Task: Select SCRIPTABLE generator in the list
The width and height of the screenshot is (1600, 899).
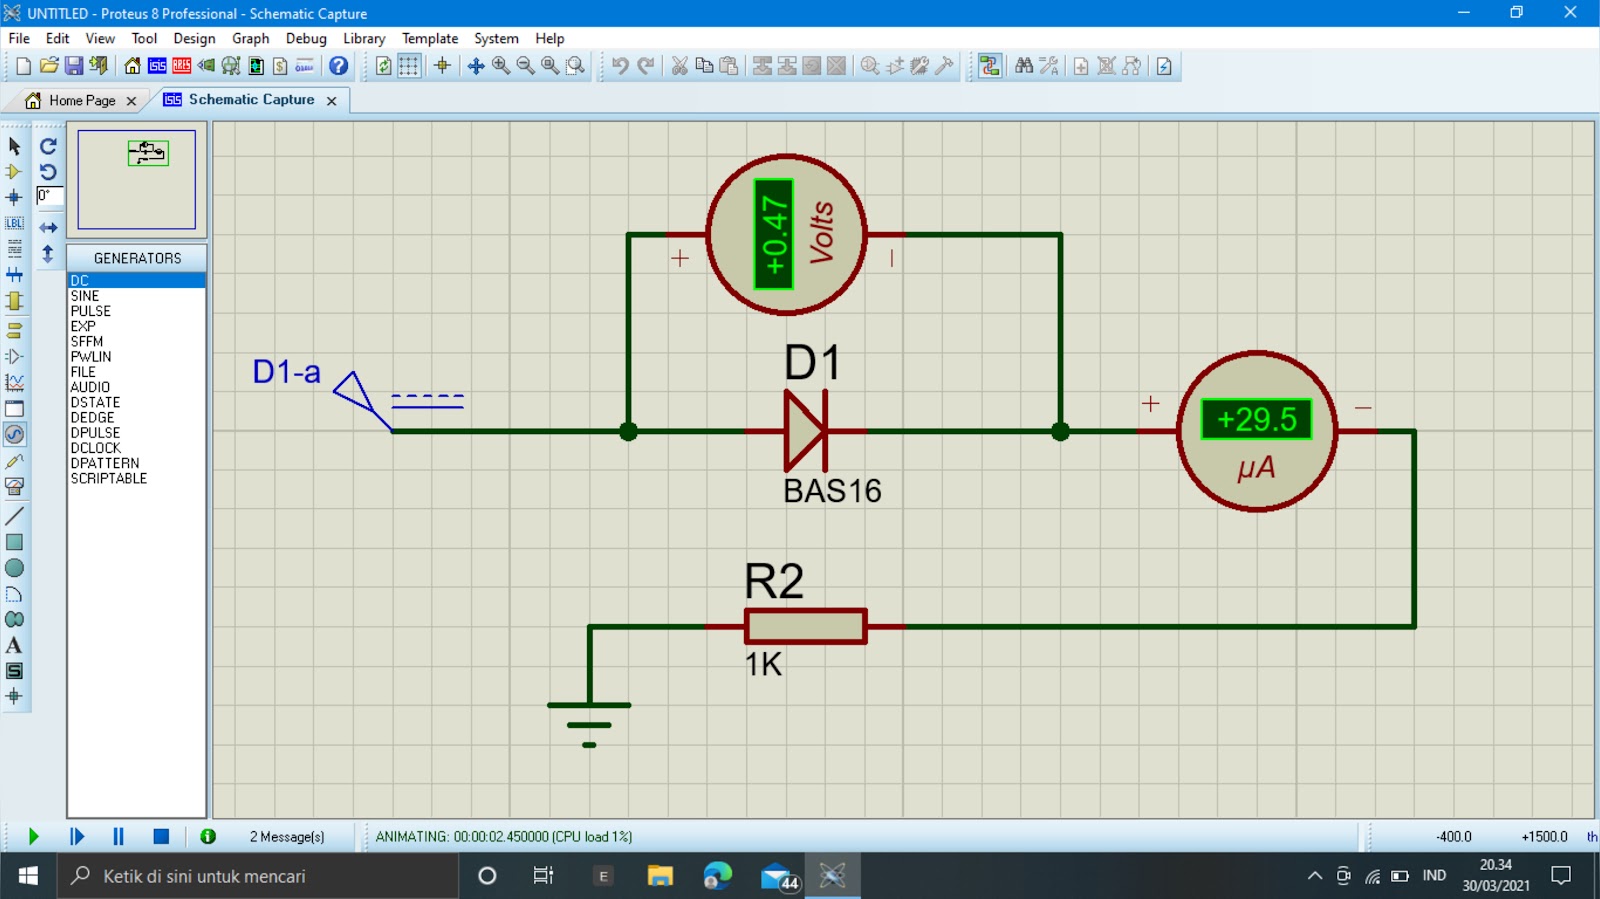Action: [137, 478]
